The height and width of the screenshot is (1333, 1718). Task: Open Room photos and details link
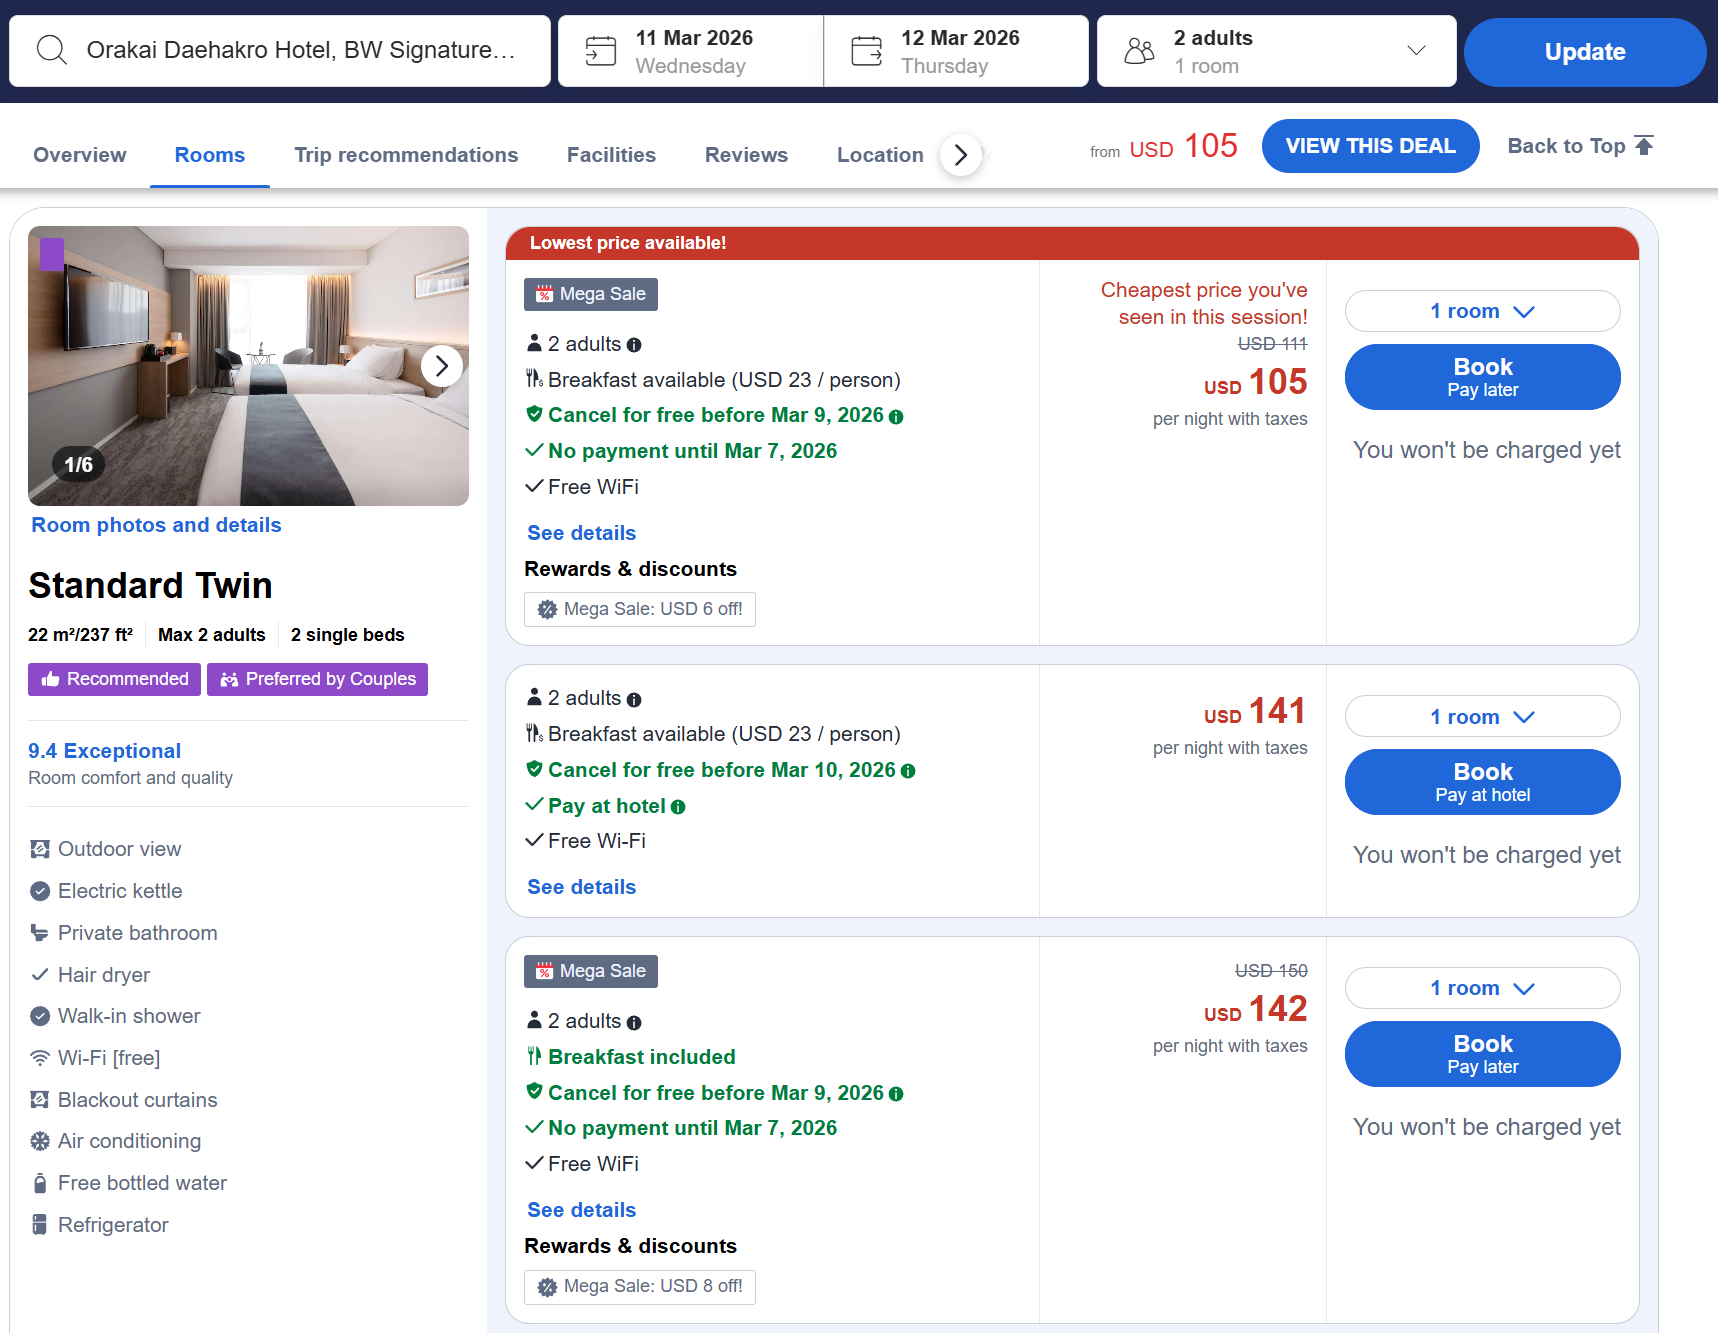[156, 525]
